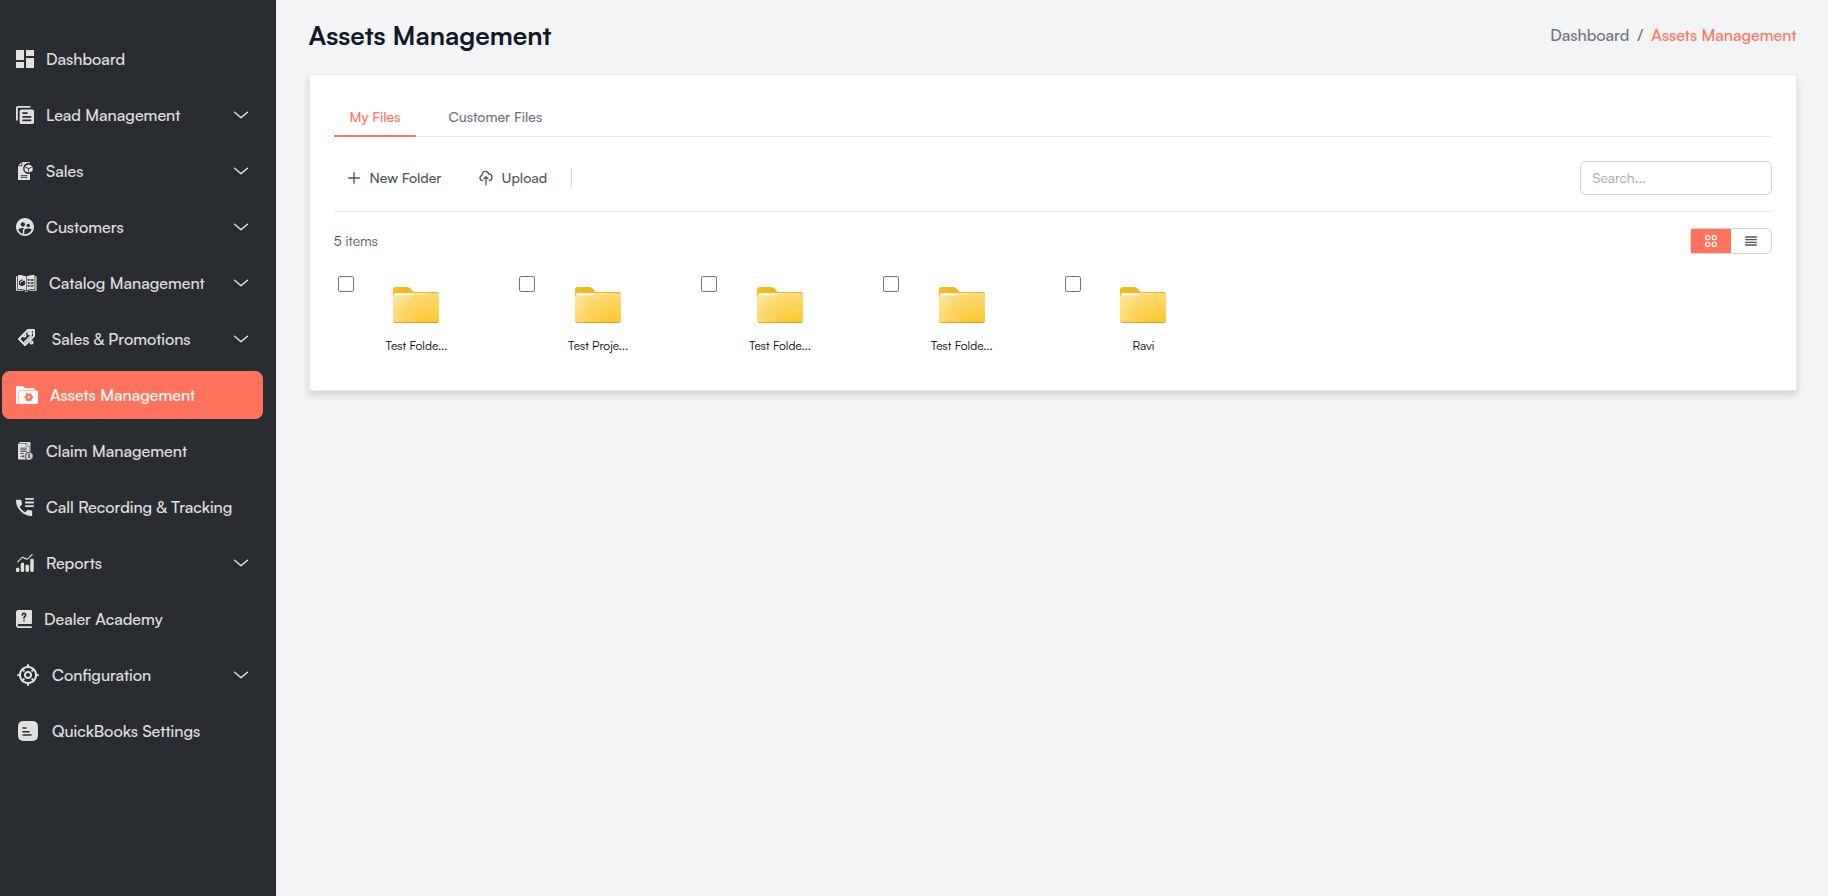Click the Call Recording & Tracking phone icon

point(25,507)
